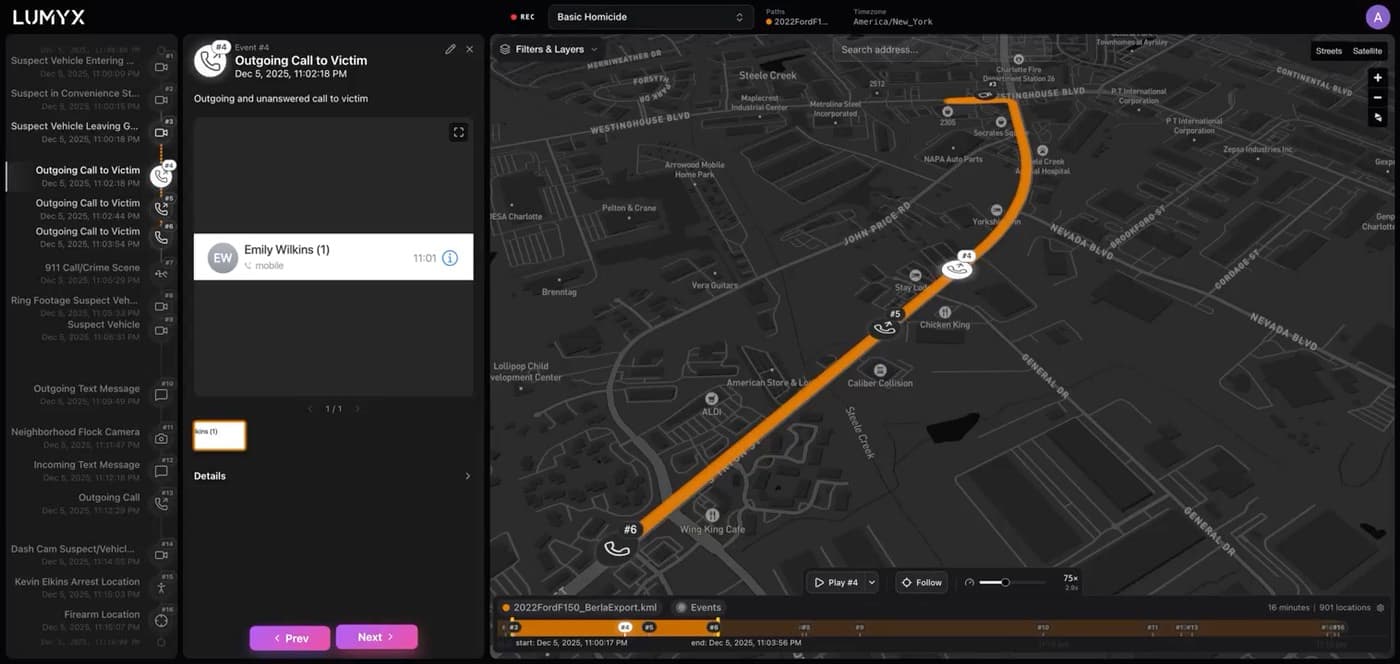Viewport: 1400px width, 664px height.
Task: Open the timeline settings gear
Action: tap(1381, 607)
